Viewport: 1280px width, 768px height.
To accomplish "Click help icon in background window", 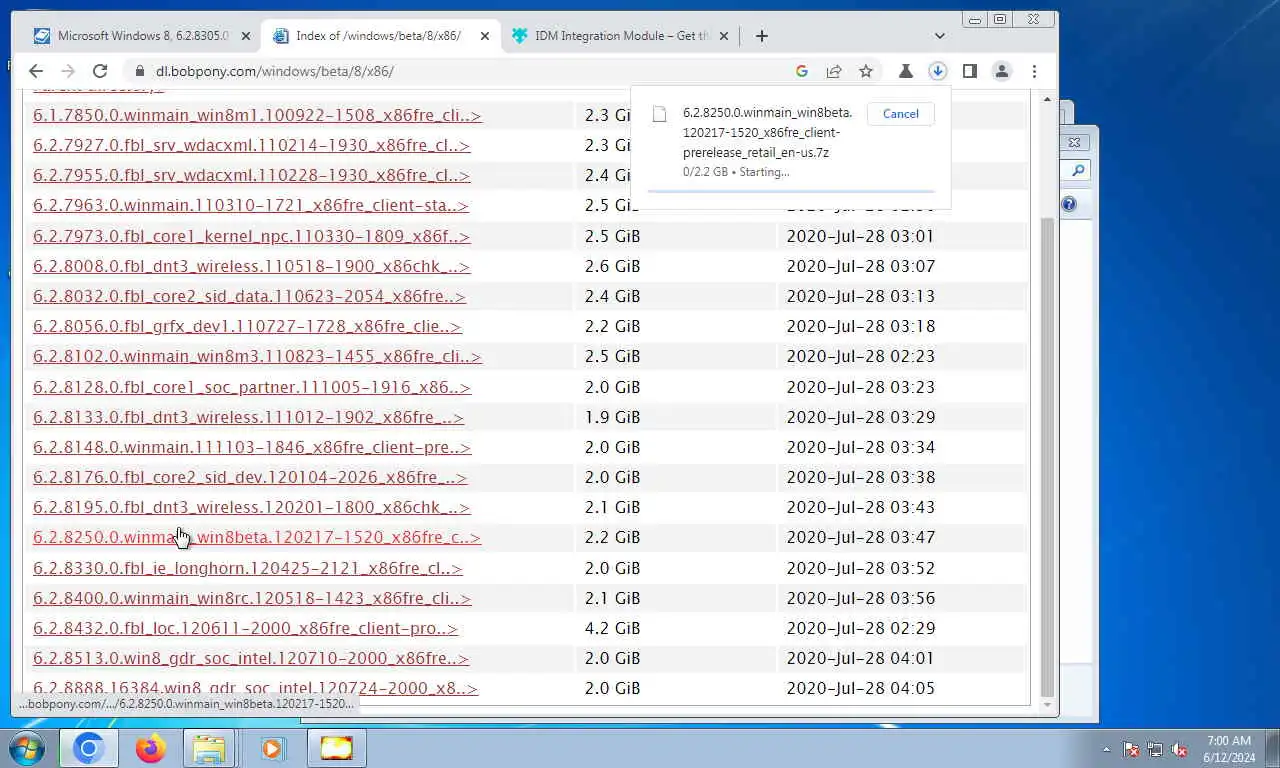I will pyautogui.click(x=1069, y=204).
